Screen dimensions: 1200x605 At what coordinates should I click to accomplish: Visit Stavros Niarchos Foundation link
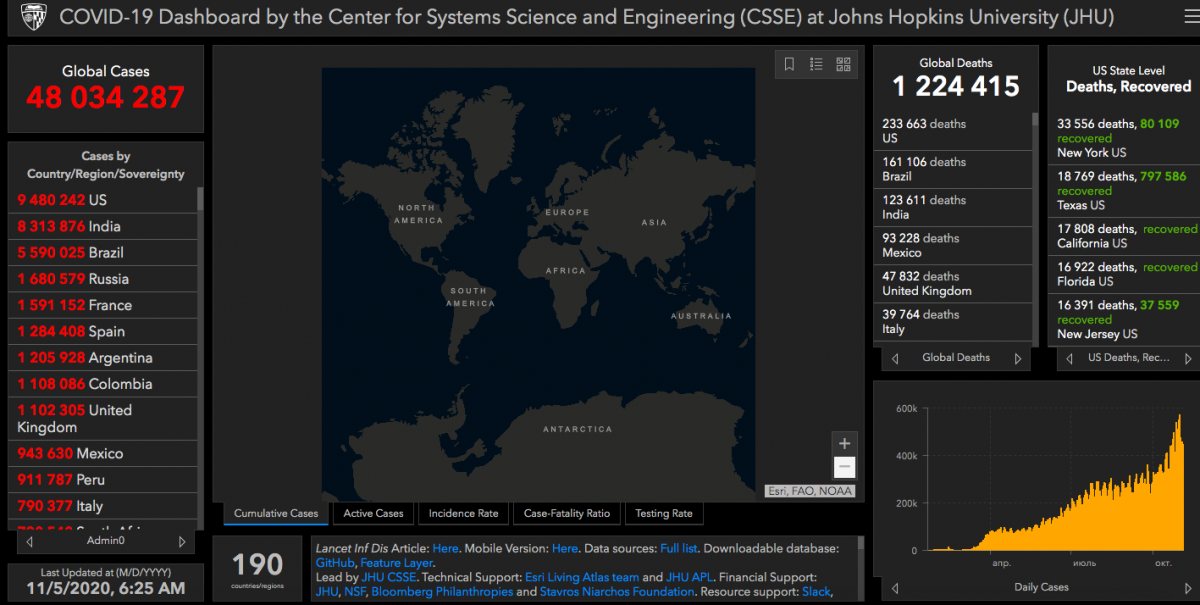[x=617, y=592]
